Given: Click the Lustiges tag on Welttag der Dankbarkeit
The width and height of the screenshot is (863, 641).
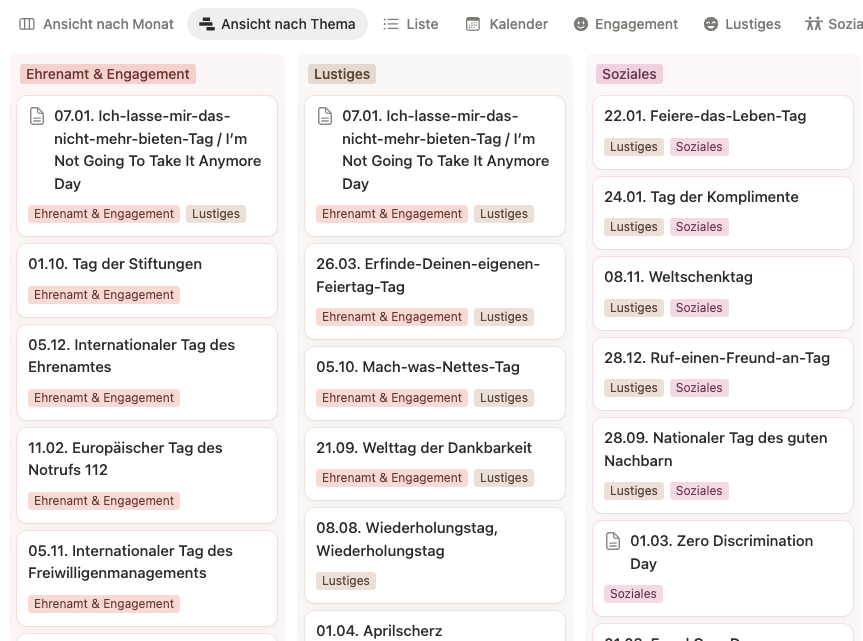Looking at the screenshot, I should [503, 478].
